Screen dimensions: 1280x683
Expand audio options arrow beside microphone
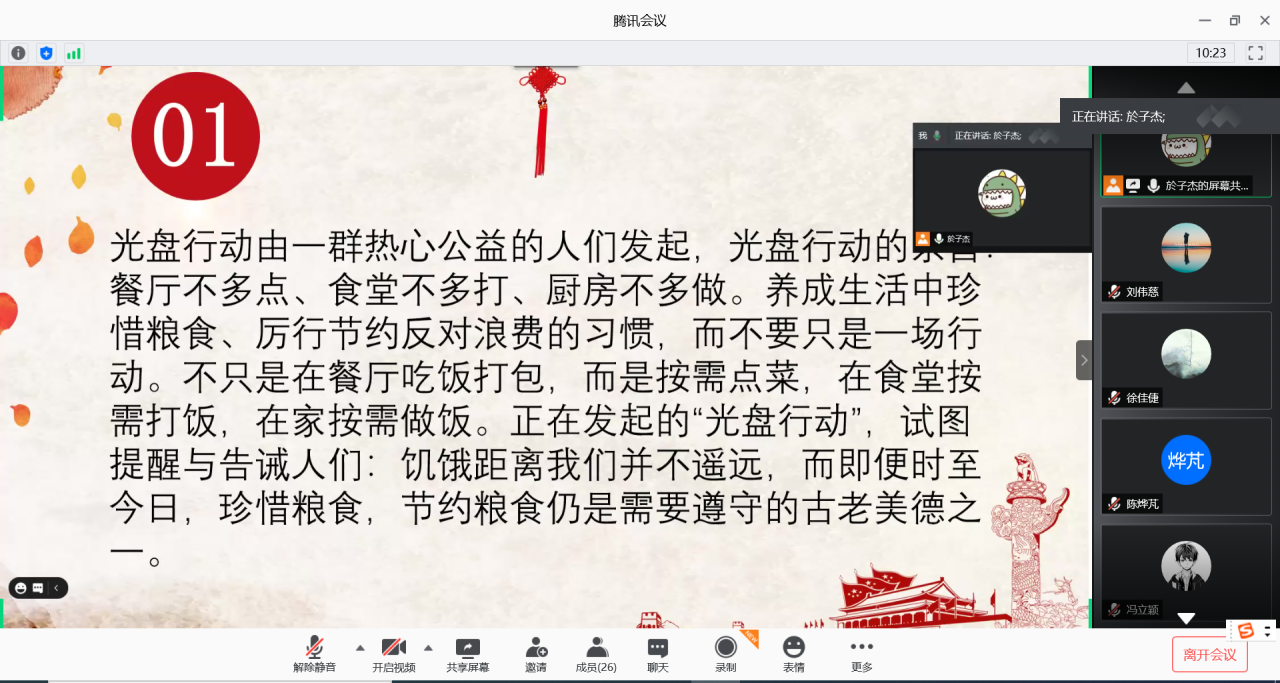point(359,647)
